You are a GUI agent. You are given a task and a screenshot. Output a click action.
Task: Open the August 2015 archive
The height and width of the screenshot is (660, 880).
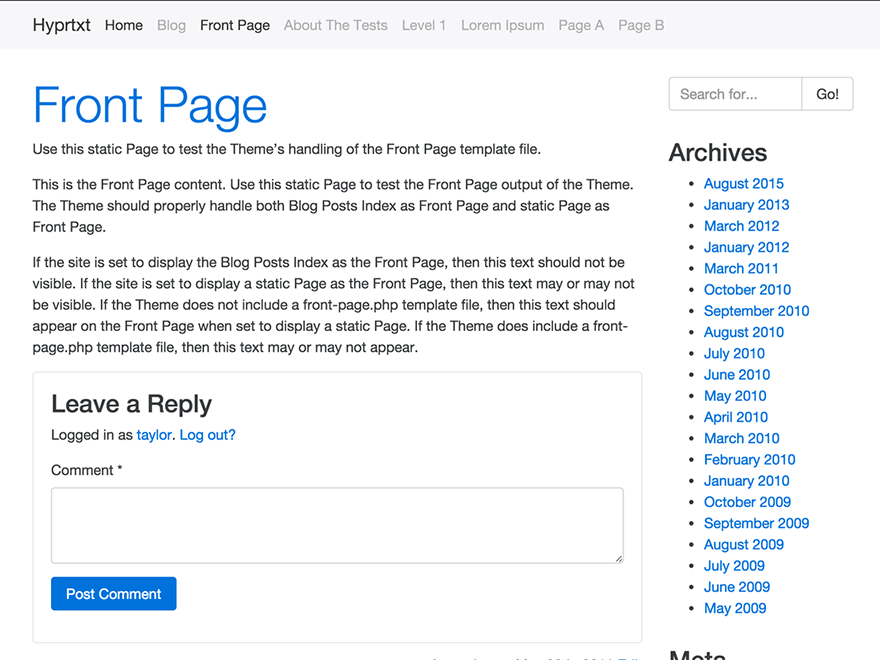743,183
